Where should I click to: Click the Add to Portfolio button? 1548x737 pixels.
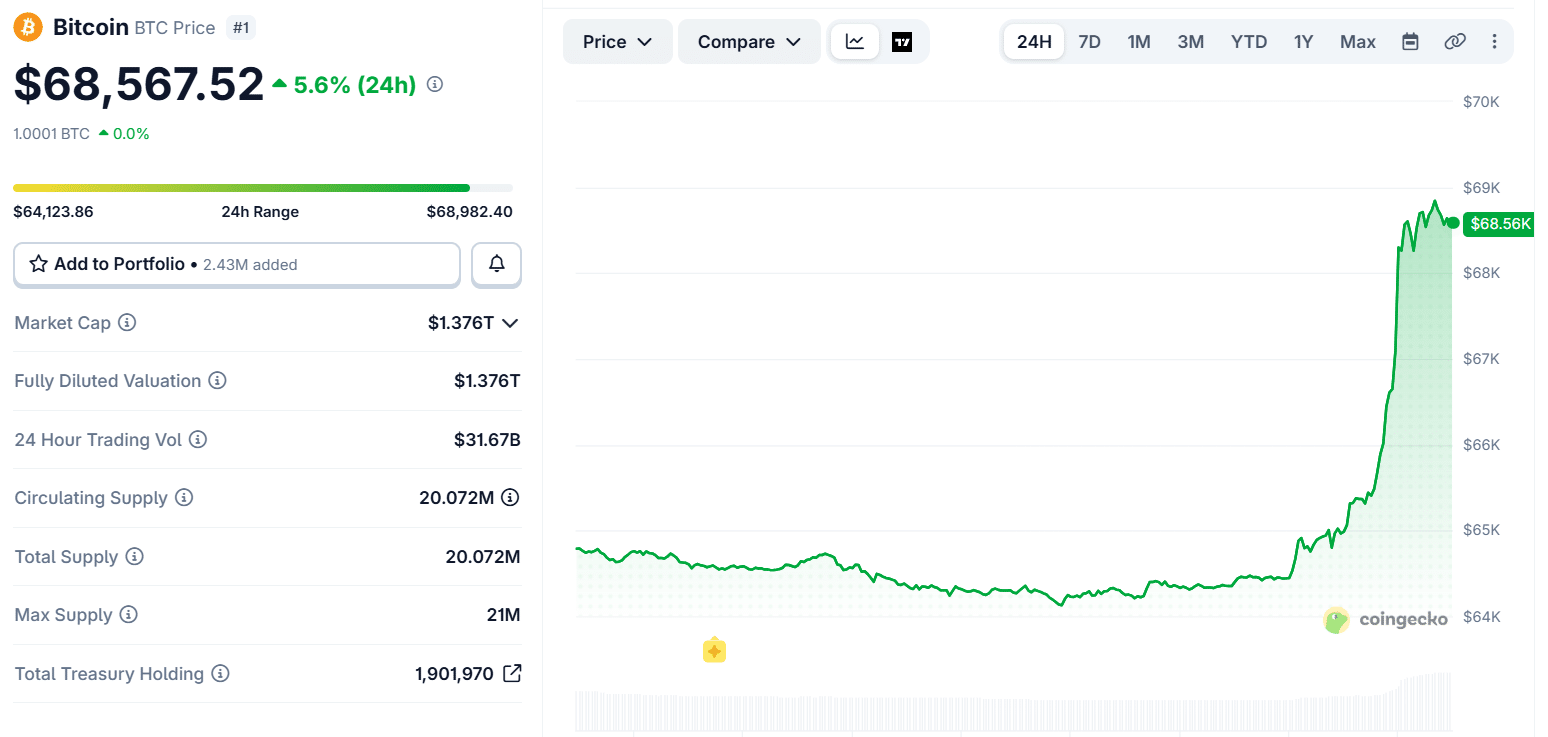click(237, 264)
